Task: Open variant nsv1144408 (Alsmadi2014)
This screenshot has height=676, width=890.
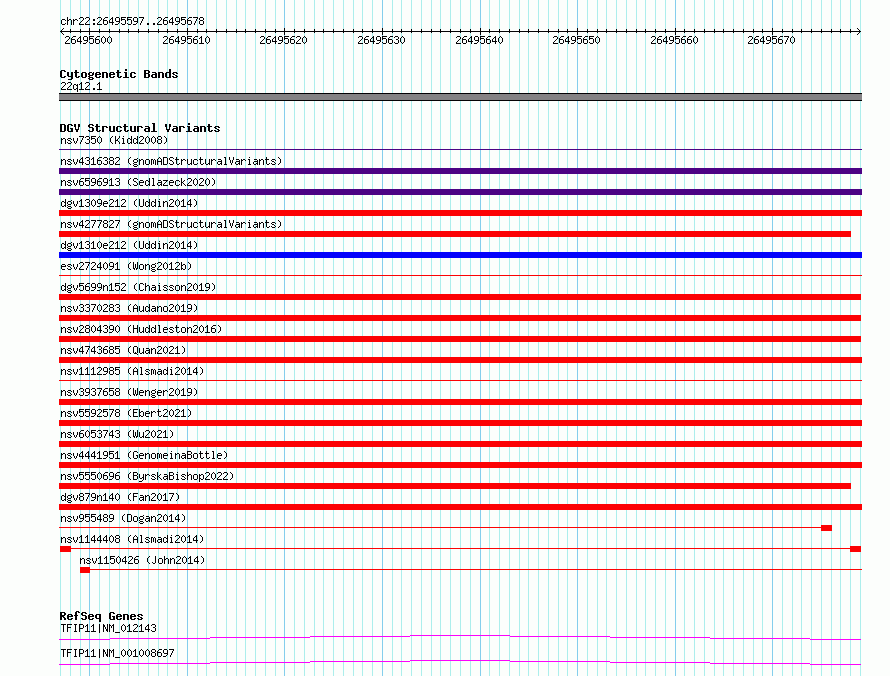Action: [x=132, y=539]
